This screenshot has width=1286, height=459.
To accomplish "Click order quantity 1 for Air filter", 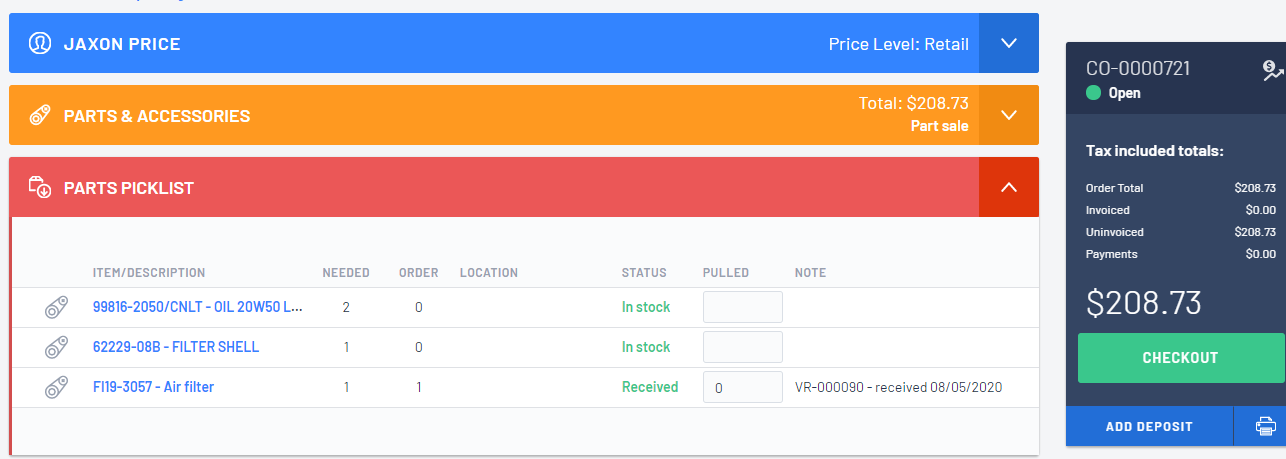I will pos(419,387).
